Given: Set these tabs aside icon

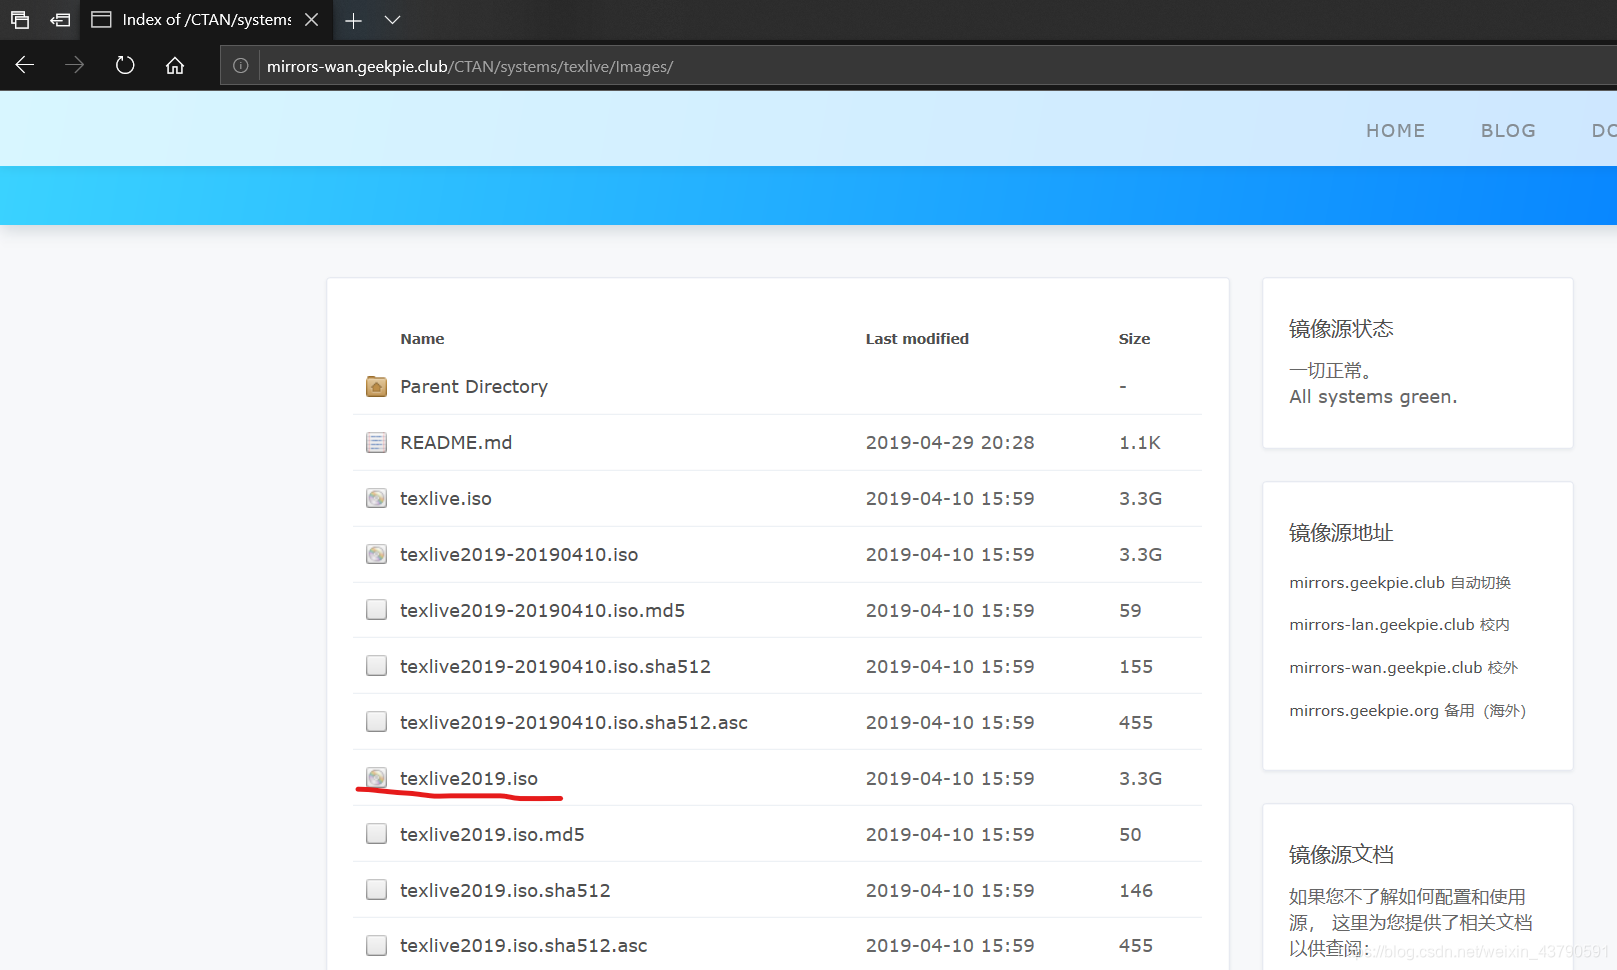Looking at the screenshot, I should (x=60, y=20).
